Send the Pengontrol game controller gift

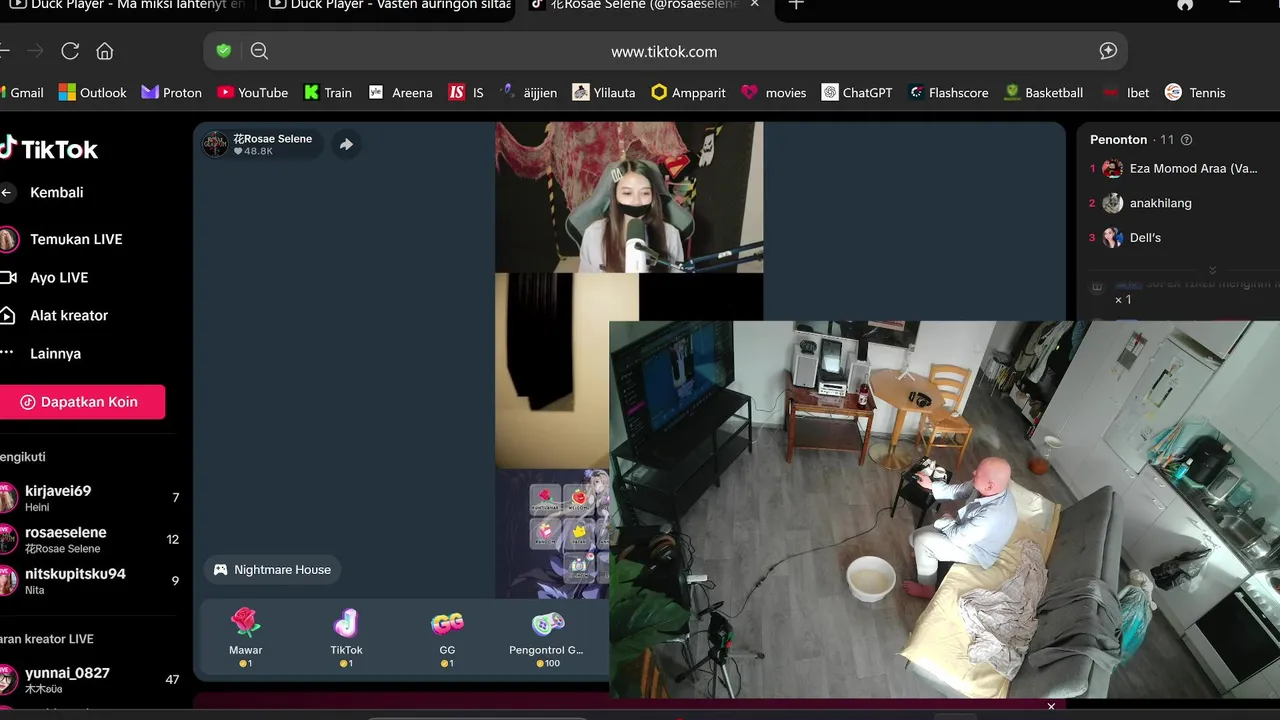[547, 636]
